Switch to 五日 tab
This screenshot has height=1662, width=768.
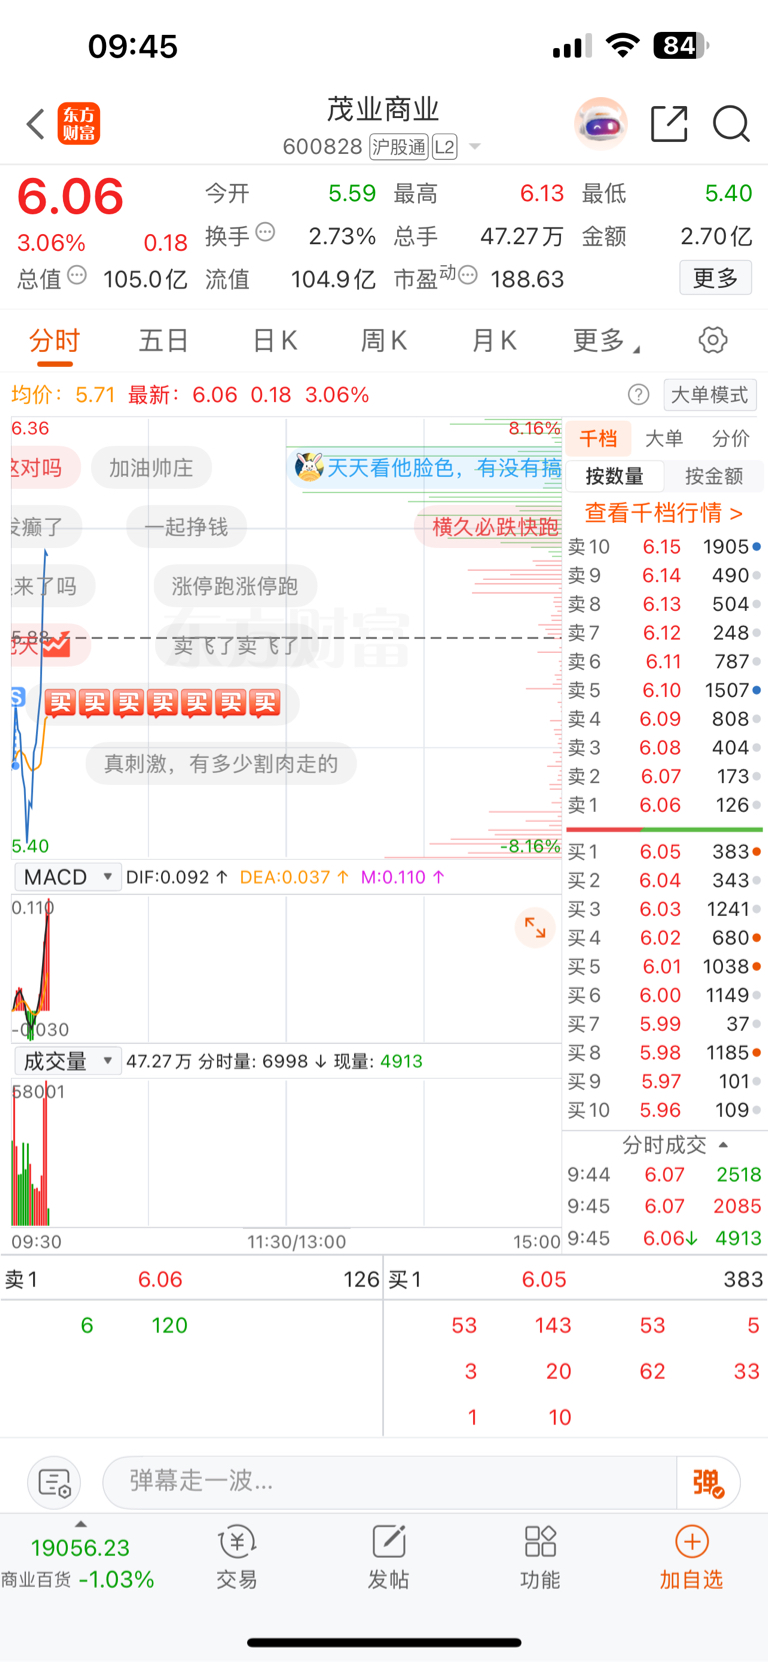point(164,341)
